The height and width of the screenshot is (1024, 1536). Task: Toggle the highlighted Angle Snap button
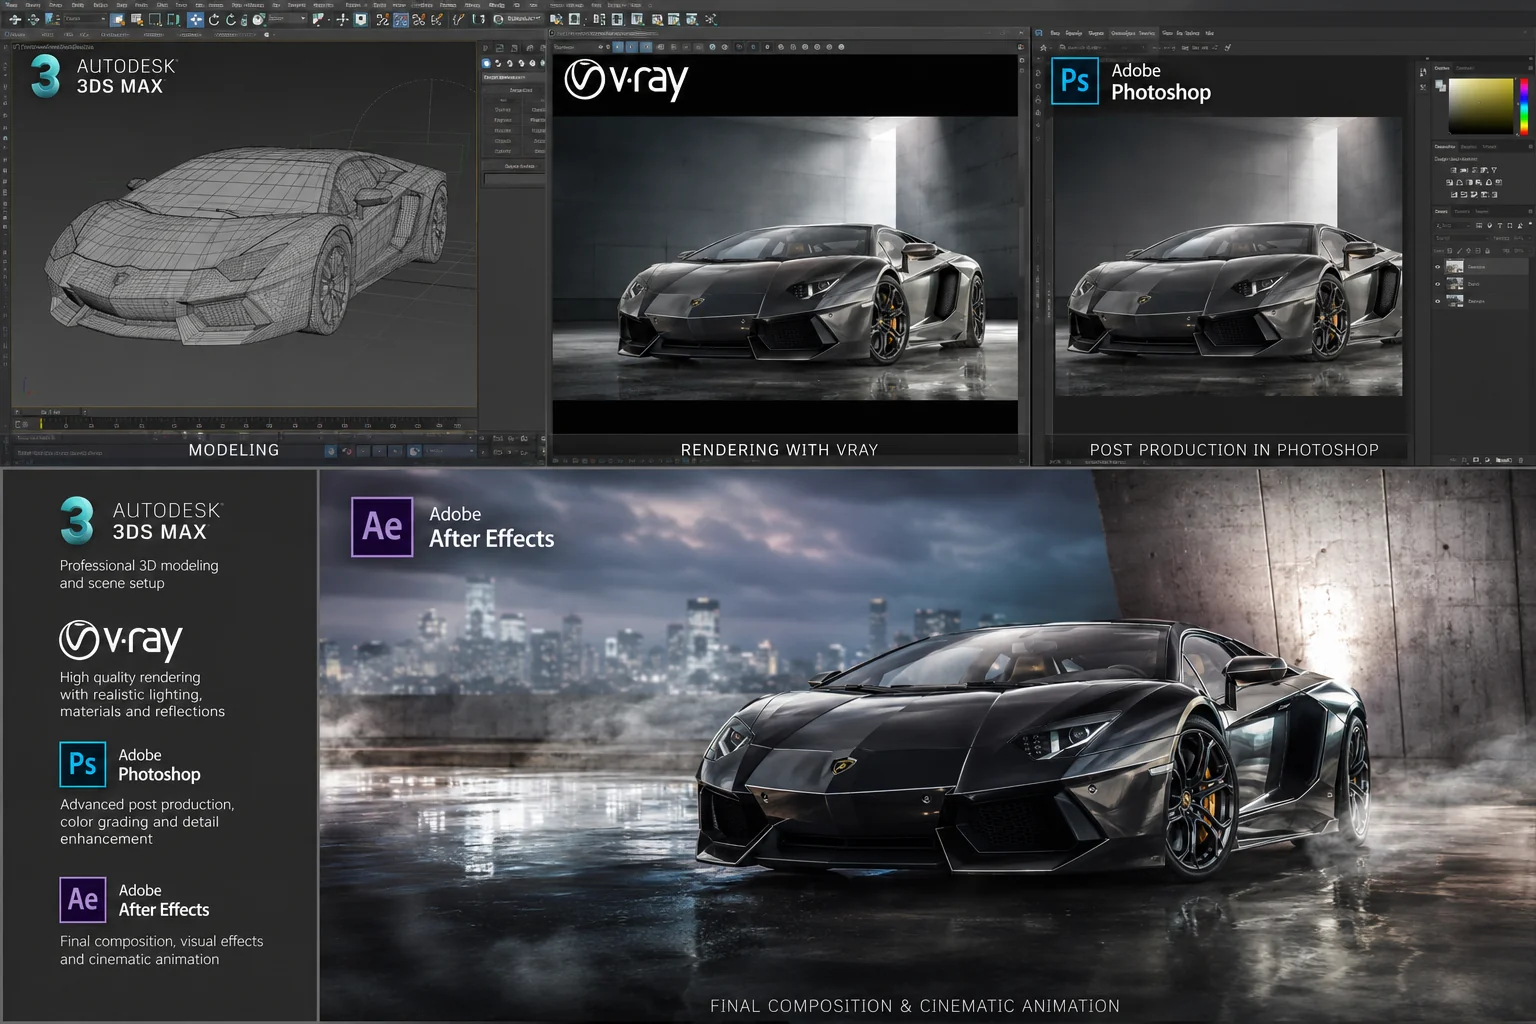pyautogui.click(x=400, y=20)
